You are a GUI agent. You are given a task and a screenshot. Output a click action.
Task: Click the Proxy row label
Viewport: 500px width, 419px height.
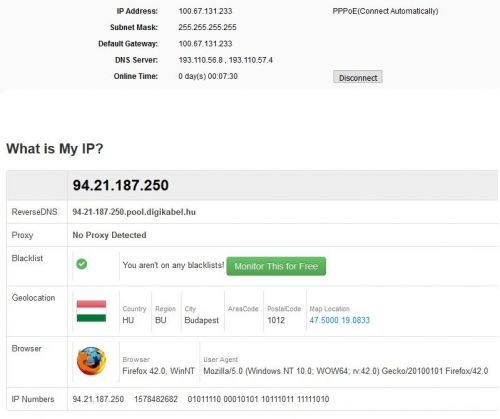[22, 235]
